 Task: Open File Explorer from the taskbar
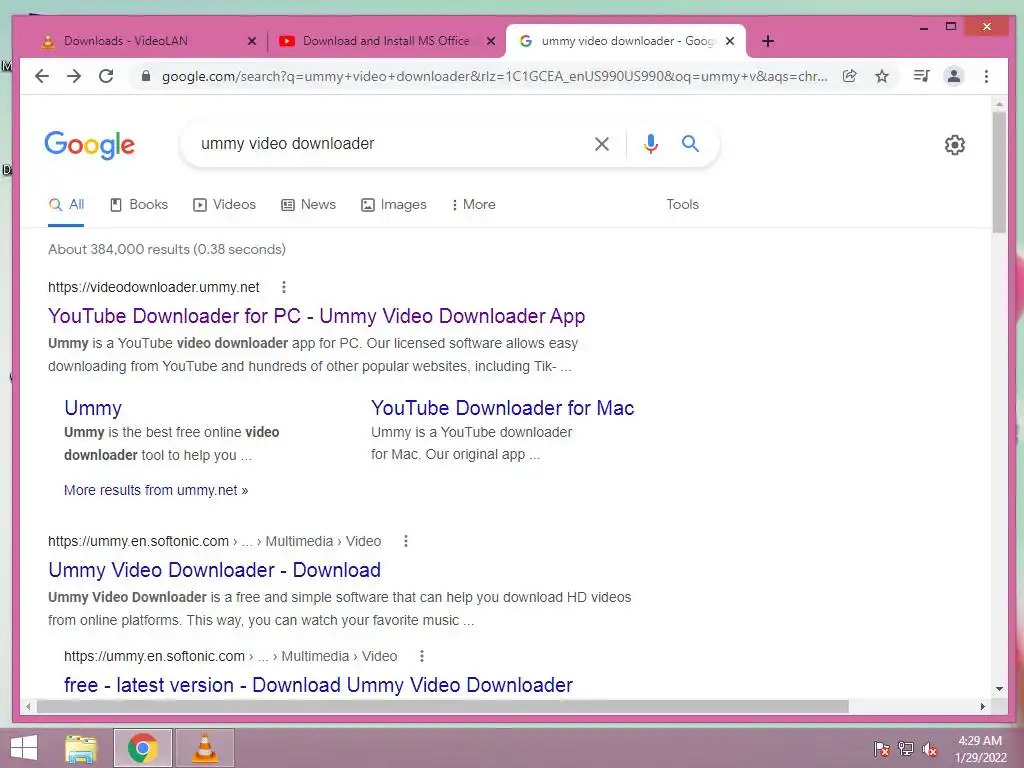click(80, 748)
